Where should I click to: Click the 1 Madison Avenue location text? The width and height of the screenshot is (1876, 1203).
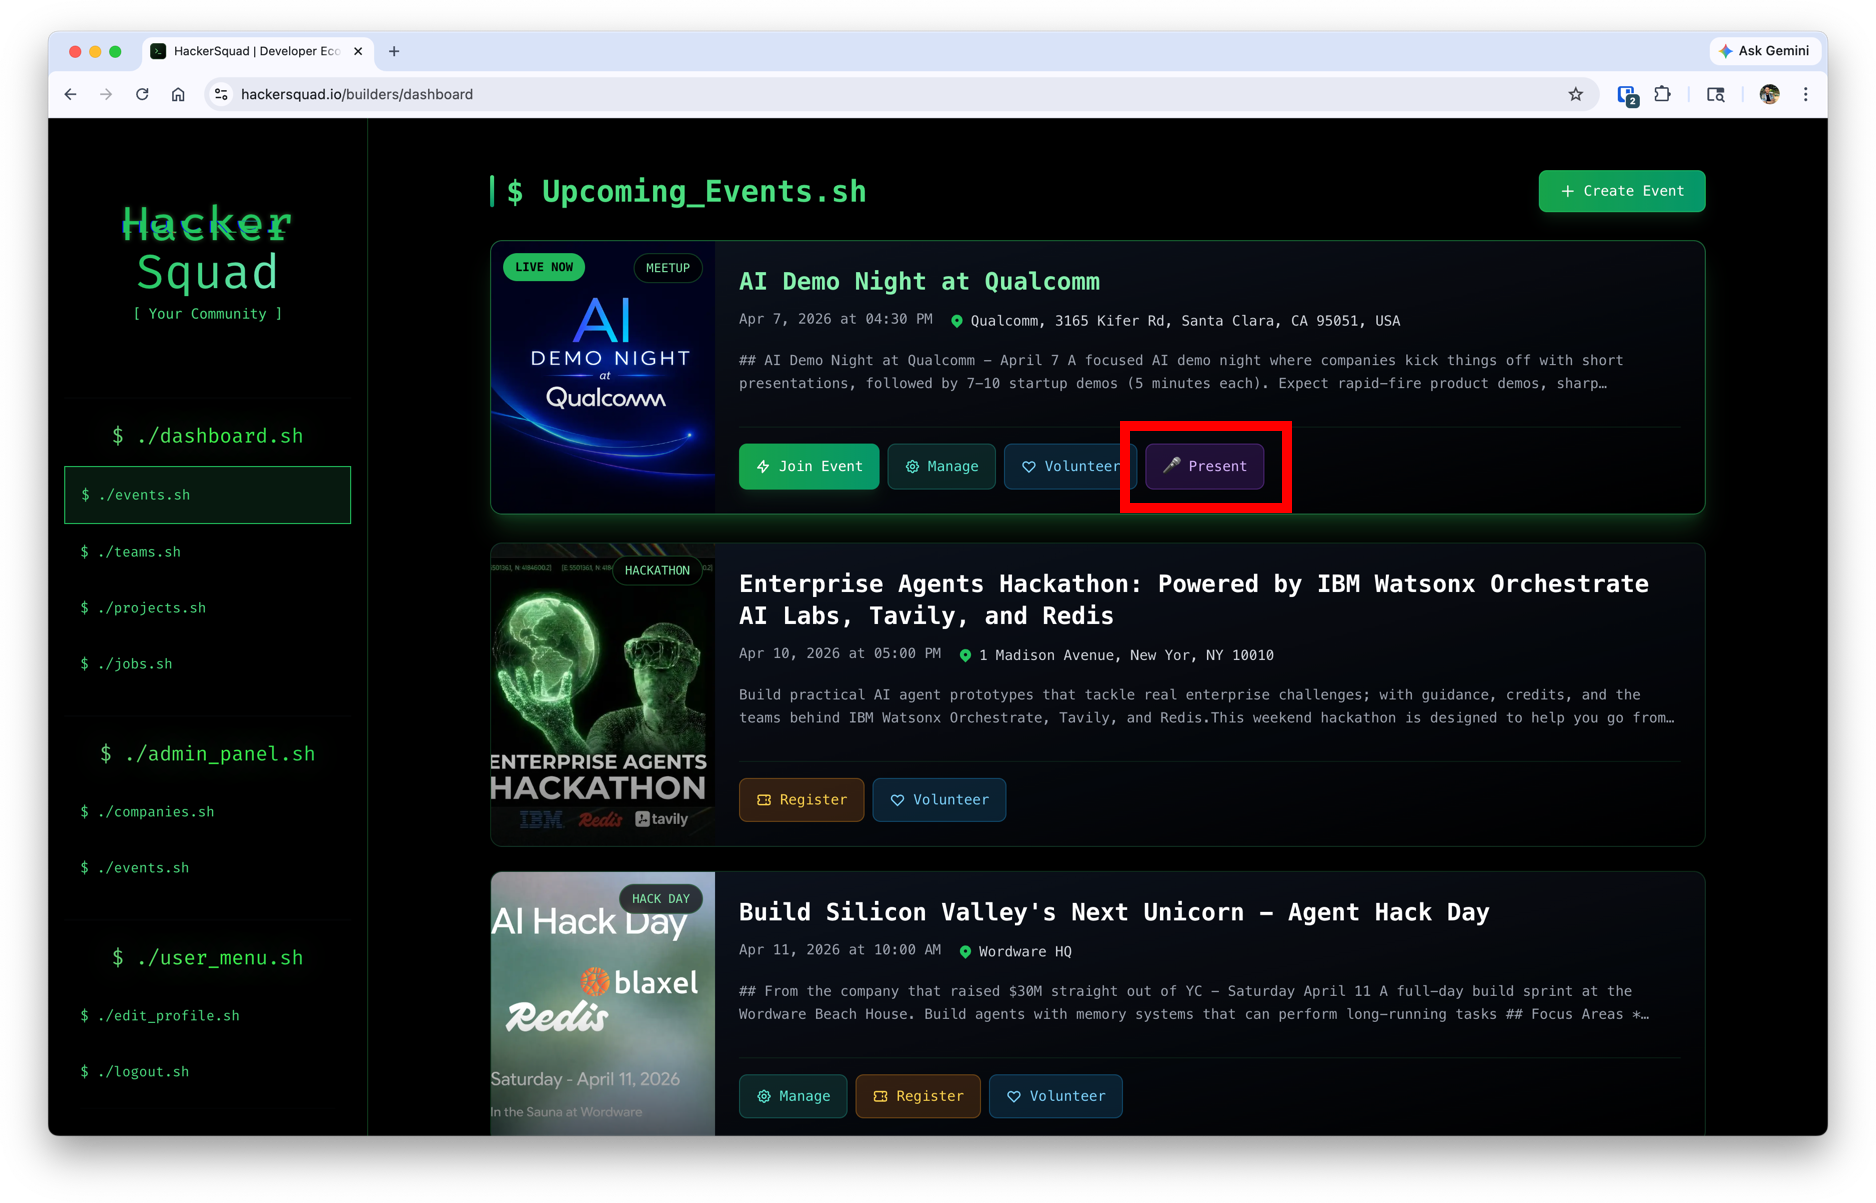tap(1126, 655)
